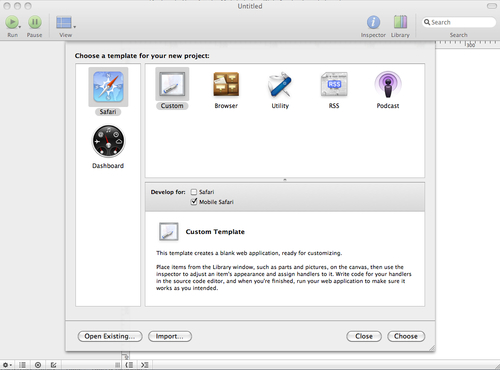Select the RSS template
The width and height of the screenshot is (500, 370).
click(x=334, y=90)
